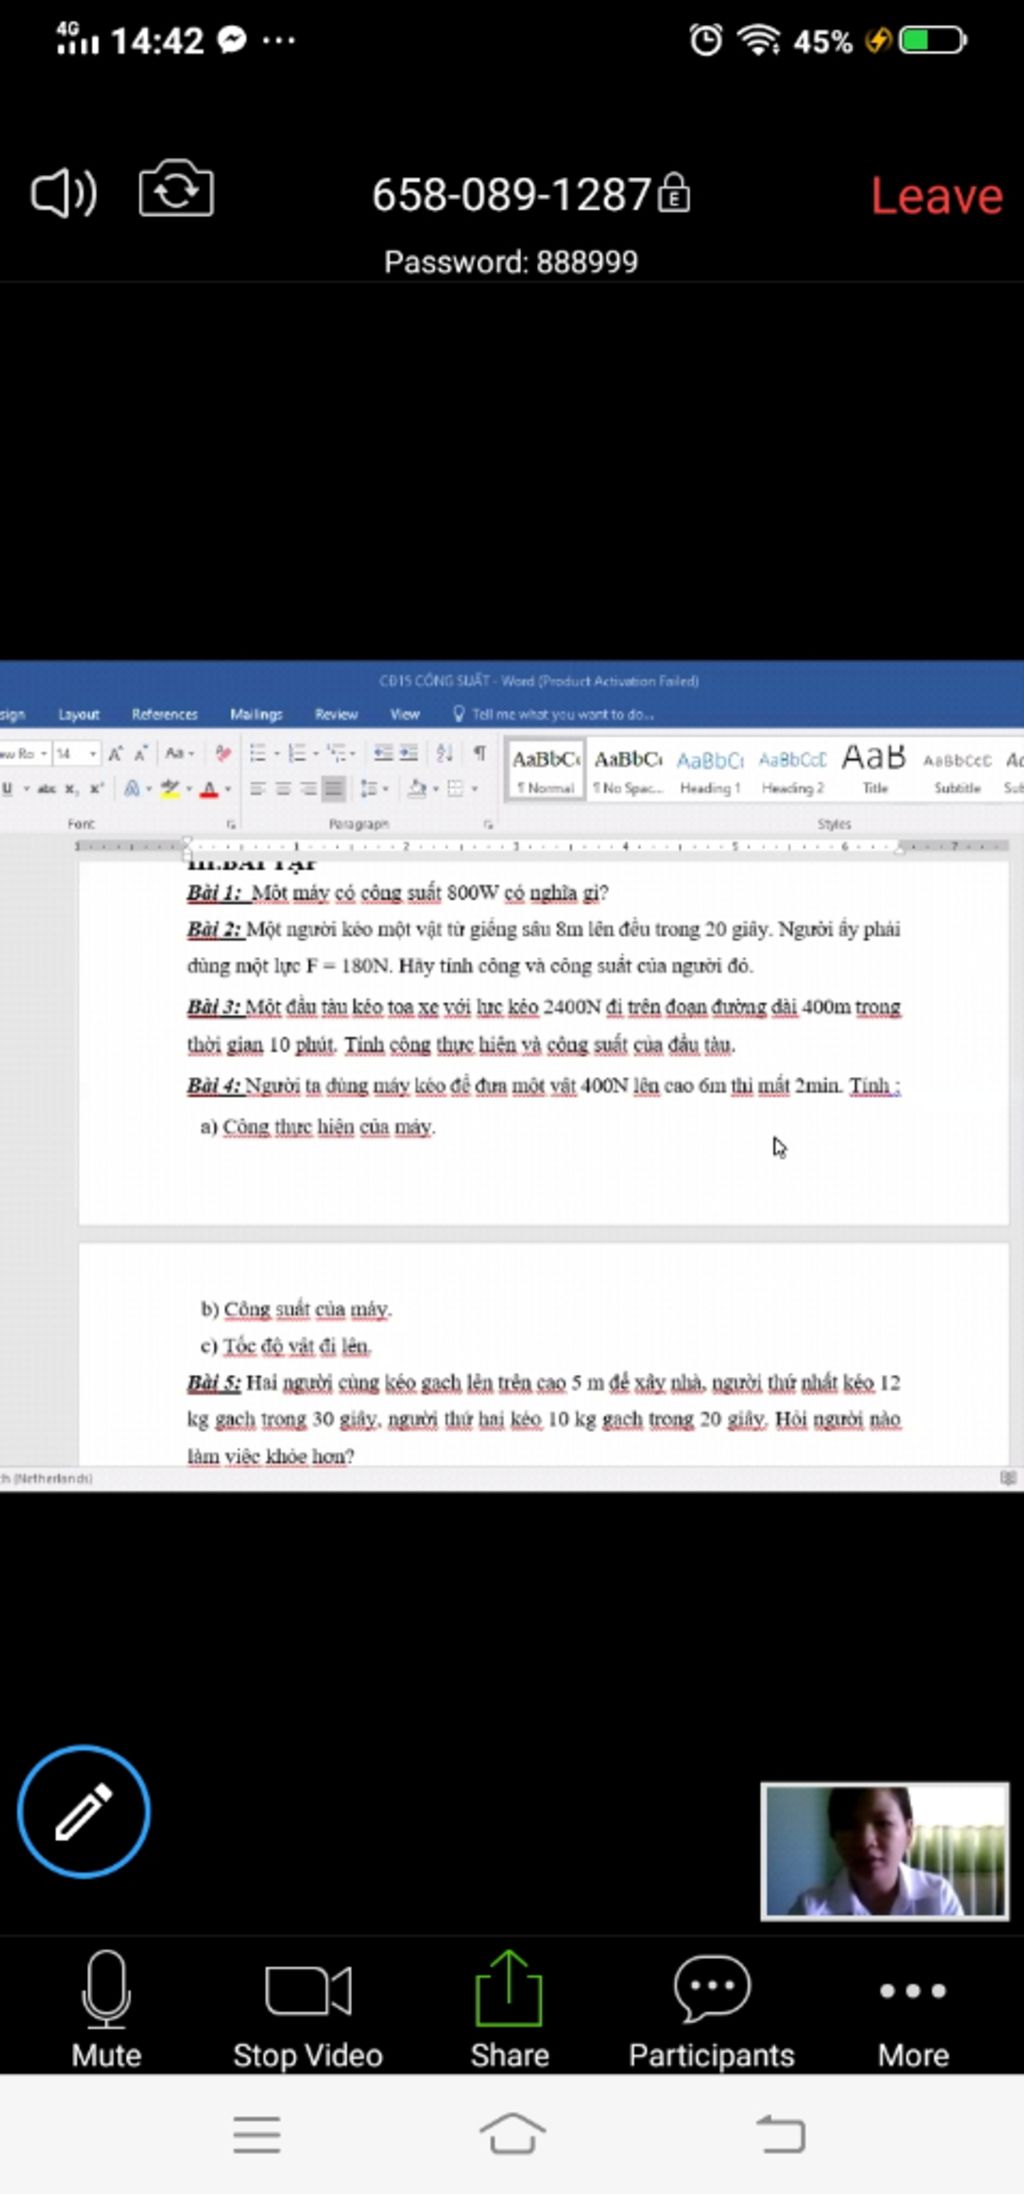Click the Center alignment icon

pos(283,789)
